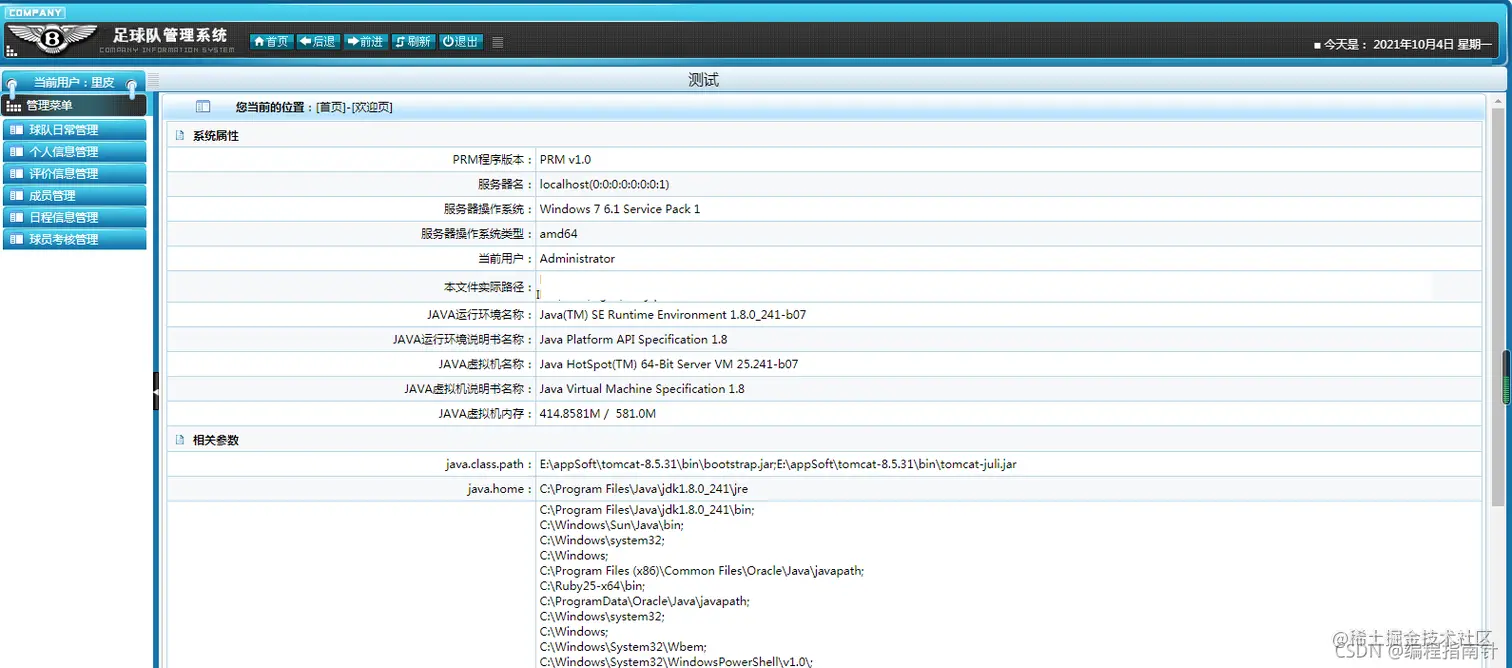Click the grip icon left of 测试 bar

click(x=154, y=80)
